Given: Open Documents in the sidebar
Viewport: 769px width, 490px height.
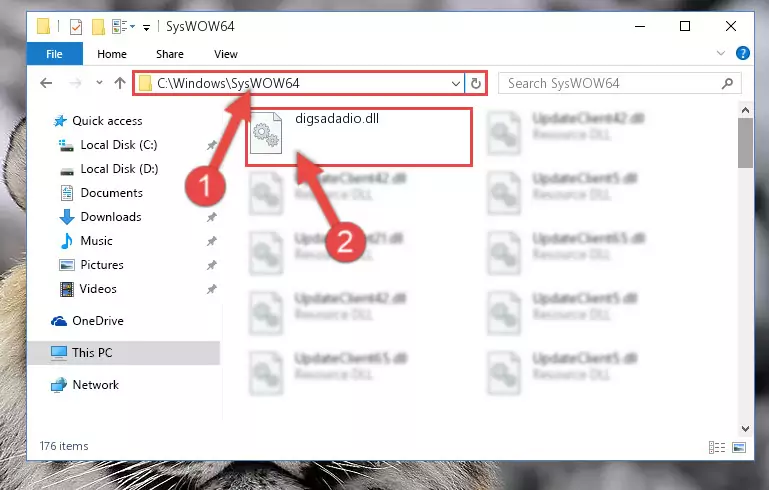Looking at the screenshot, I should (x=111, y=193).
